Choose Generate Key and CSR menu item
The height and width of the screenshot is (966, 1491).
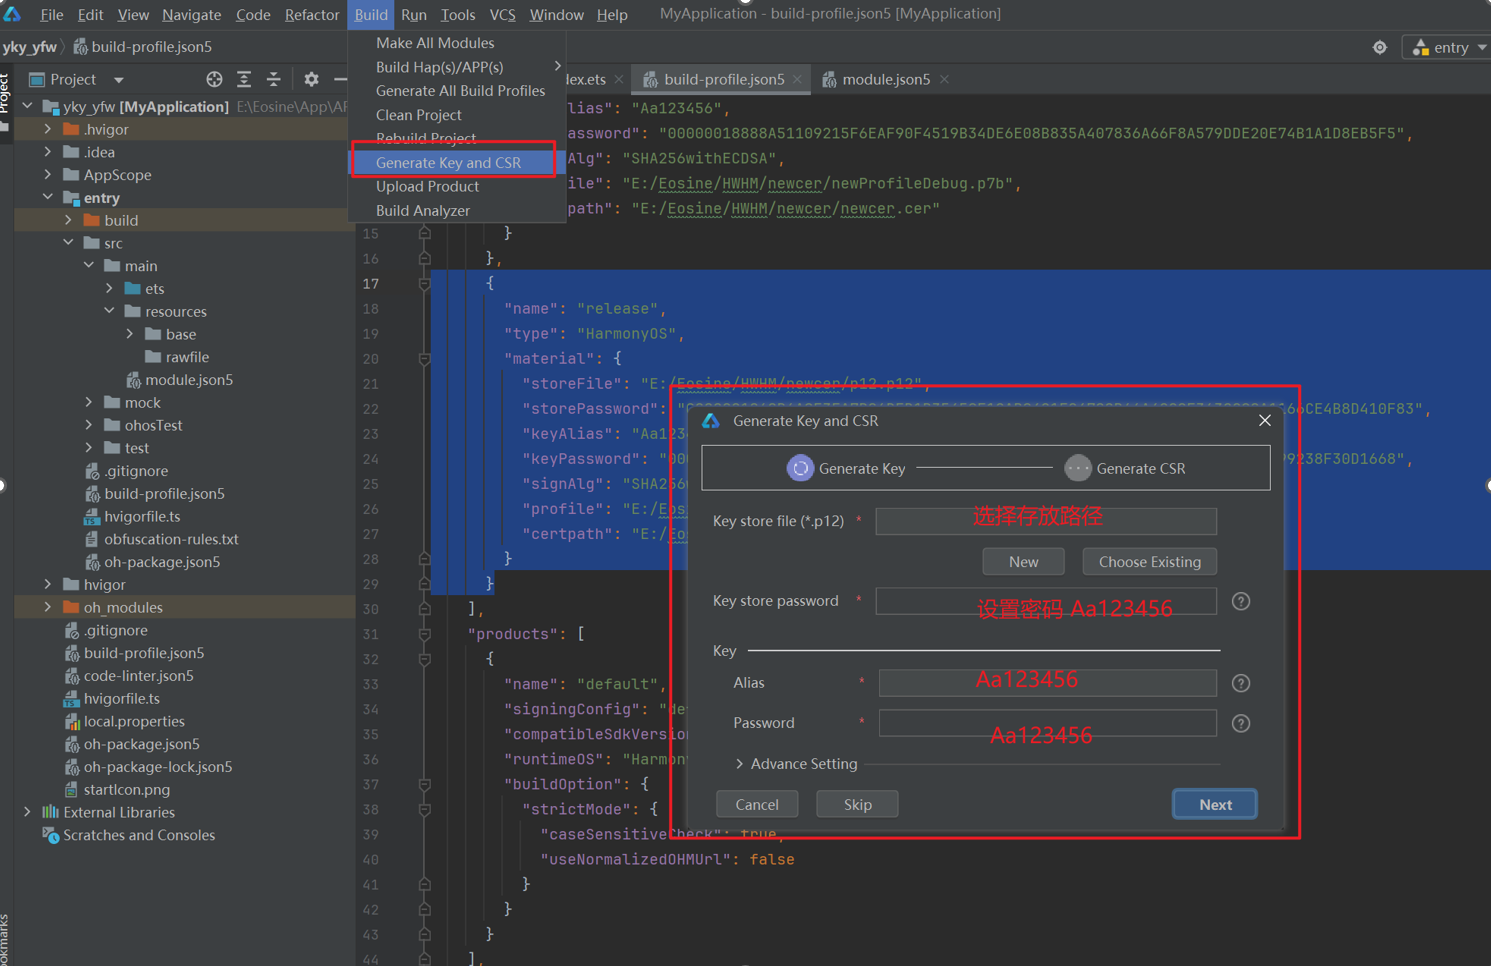click(x=448, y=162)
